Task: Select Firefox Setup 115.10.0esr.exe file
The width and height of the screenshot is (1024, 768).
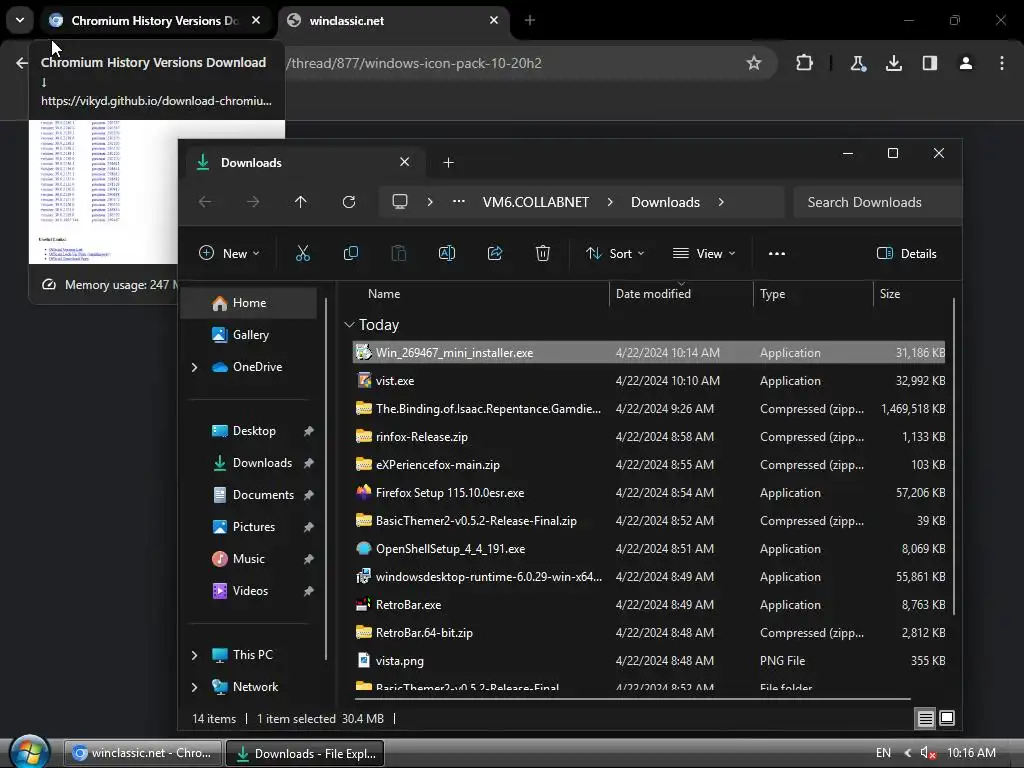Action: pos(649,493)
